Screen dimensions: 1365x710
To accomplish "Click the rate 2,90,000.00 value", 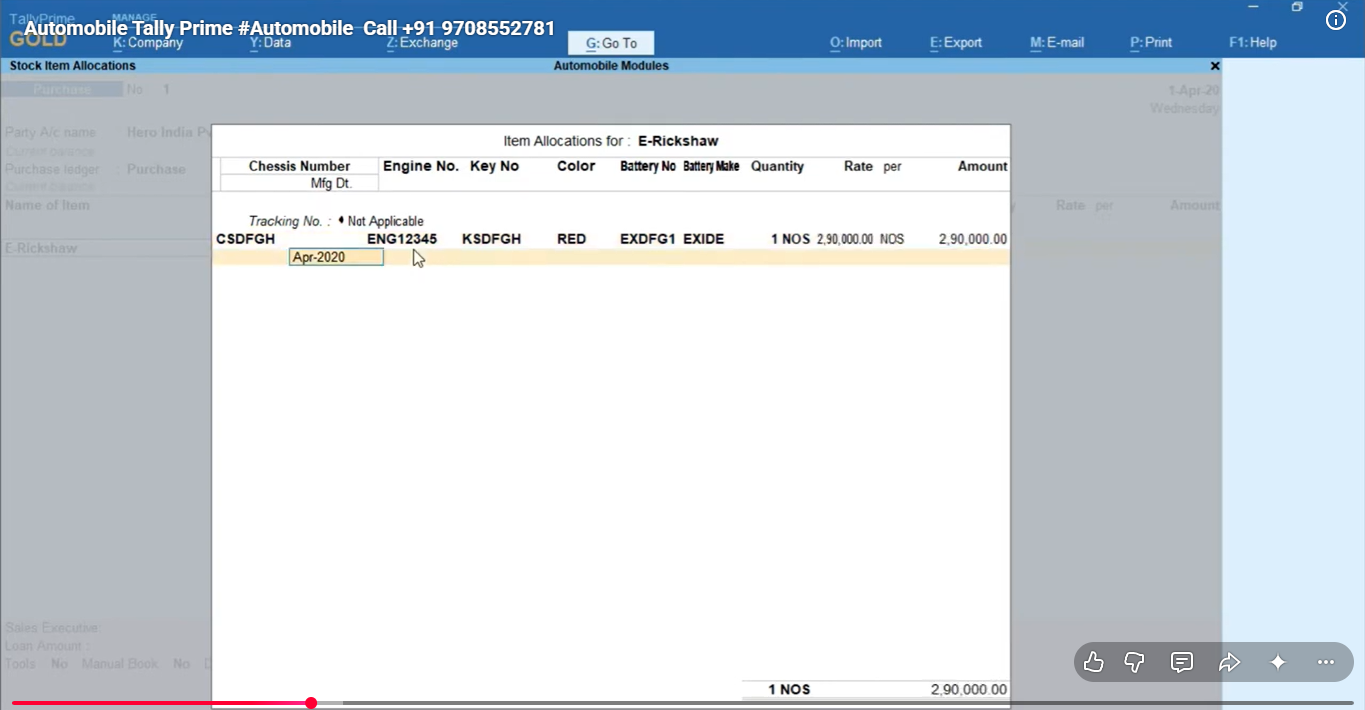I will point(845,239).
